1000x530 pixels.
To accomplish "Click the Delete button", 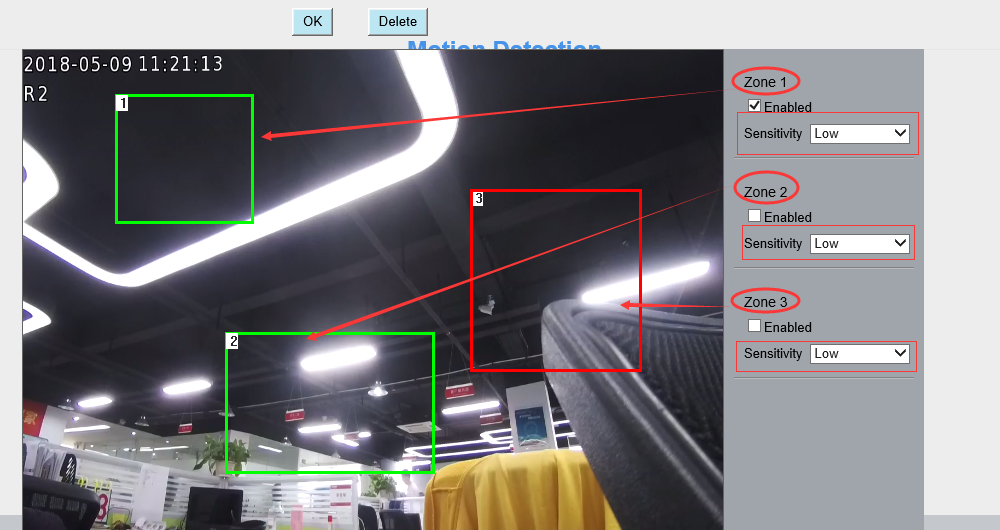I will 397,22.
